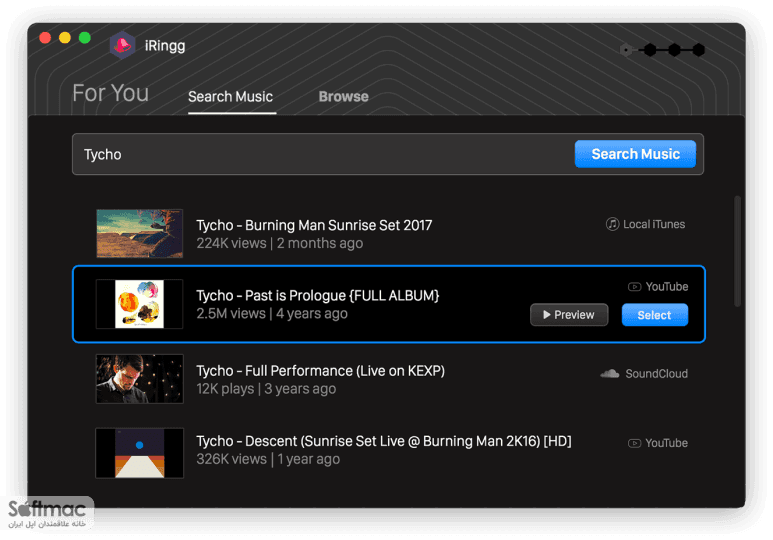The height and width of the screenshot is (540, 773).
Task: Open the Browse tab
Action: pyautogui.click(x=344, y=97)
